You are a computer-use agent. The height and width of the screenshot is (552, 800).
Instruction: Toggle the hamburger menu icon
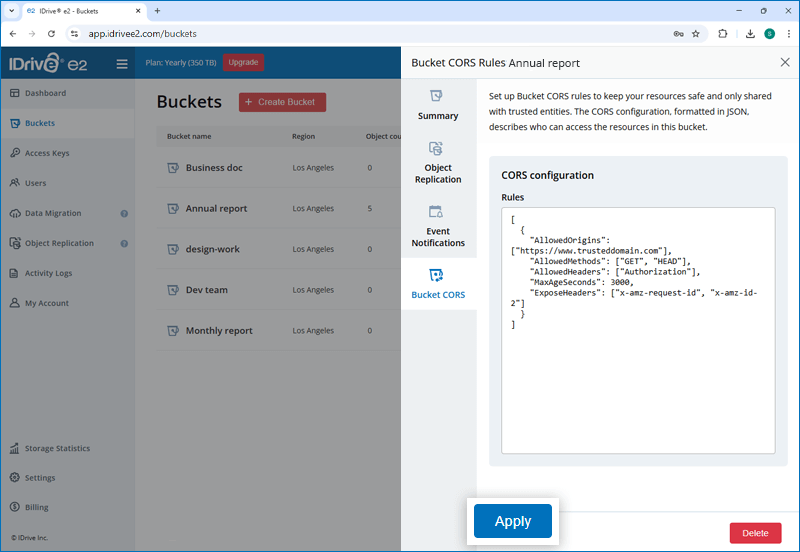click(x=122, y=63)
